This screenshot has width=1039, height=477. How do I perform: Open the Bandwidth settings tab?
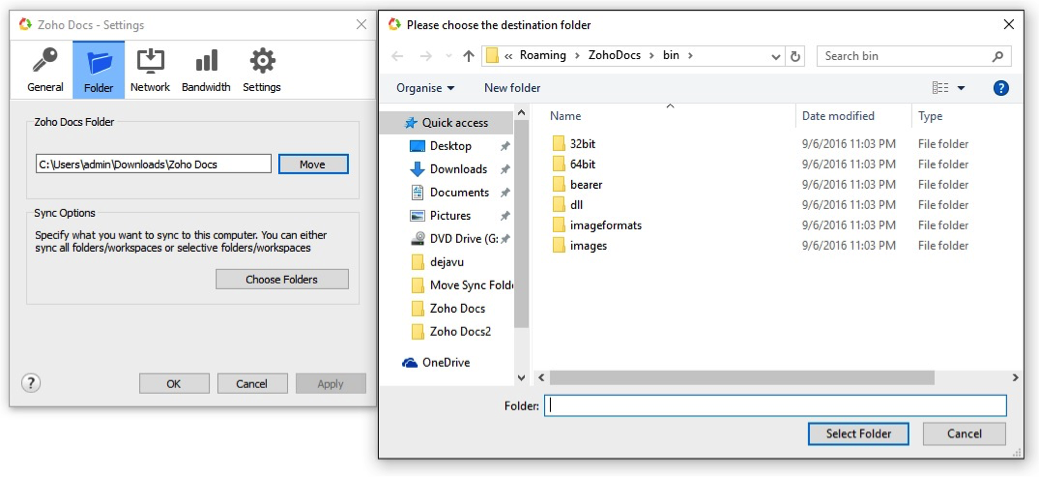(206, 69)
